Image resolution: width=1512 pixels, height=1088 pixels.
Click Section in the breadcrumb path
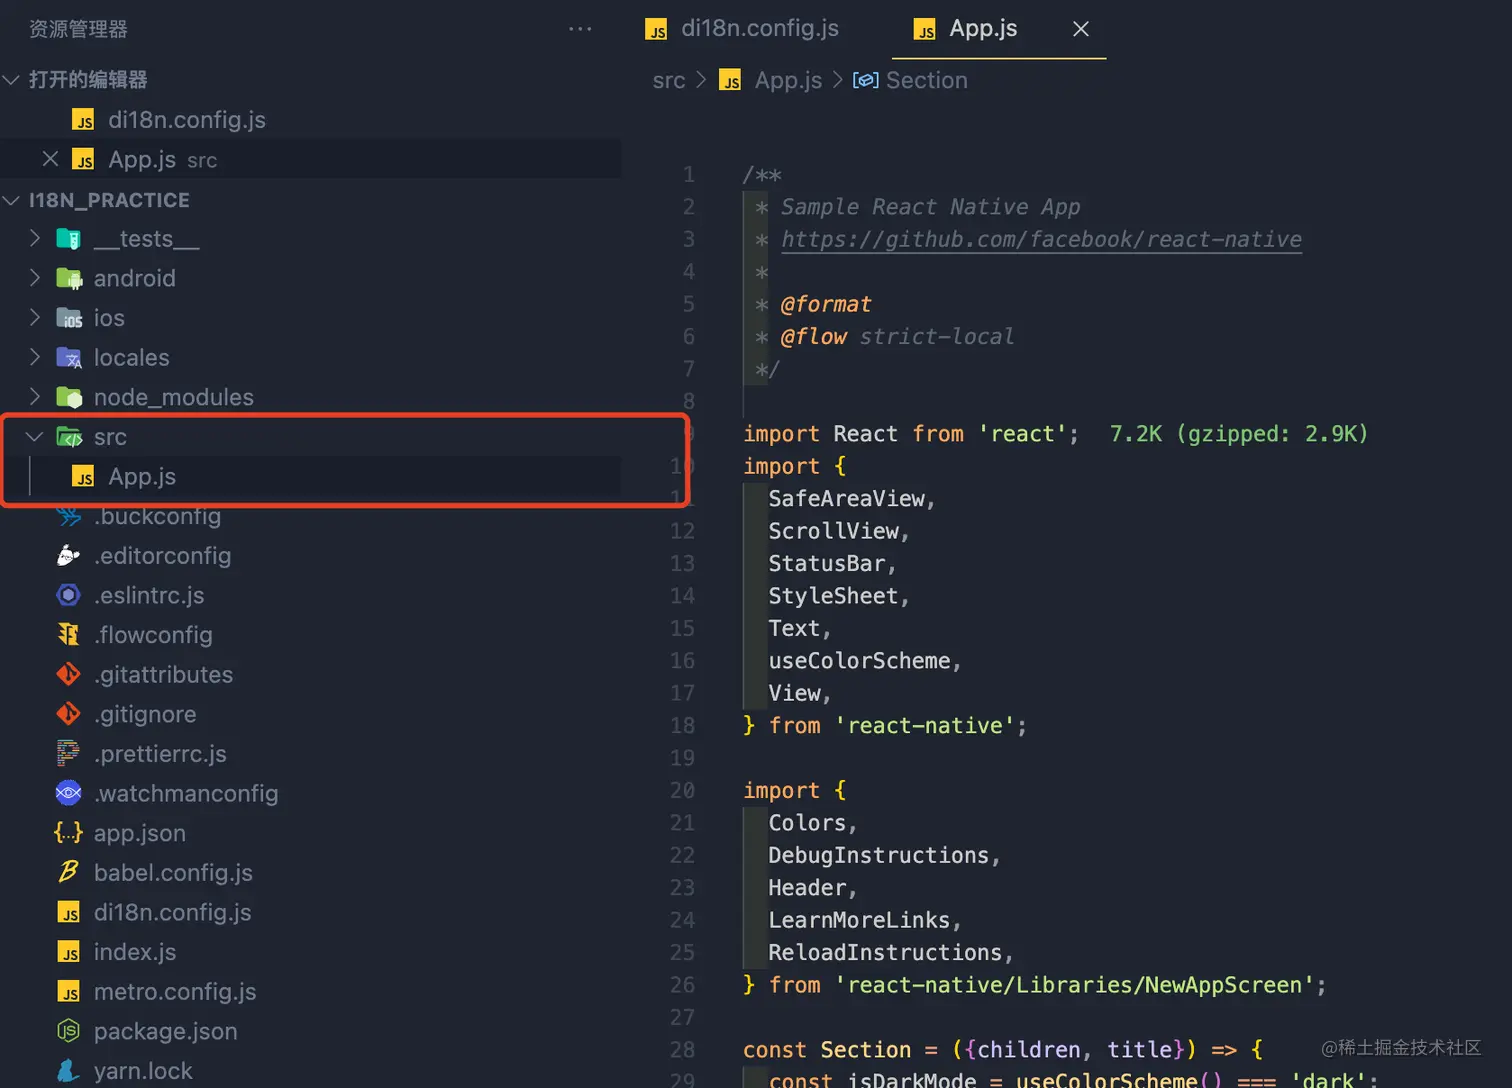pyautogui.click(x=927, y=80)
